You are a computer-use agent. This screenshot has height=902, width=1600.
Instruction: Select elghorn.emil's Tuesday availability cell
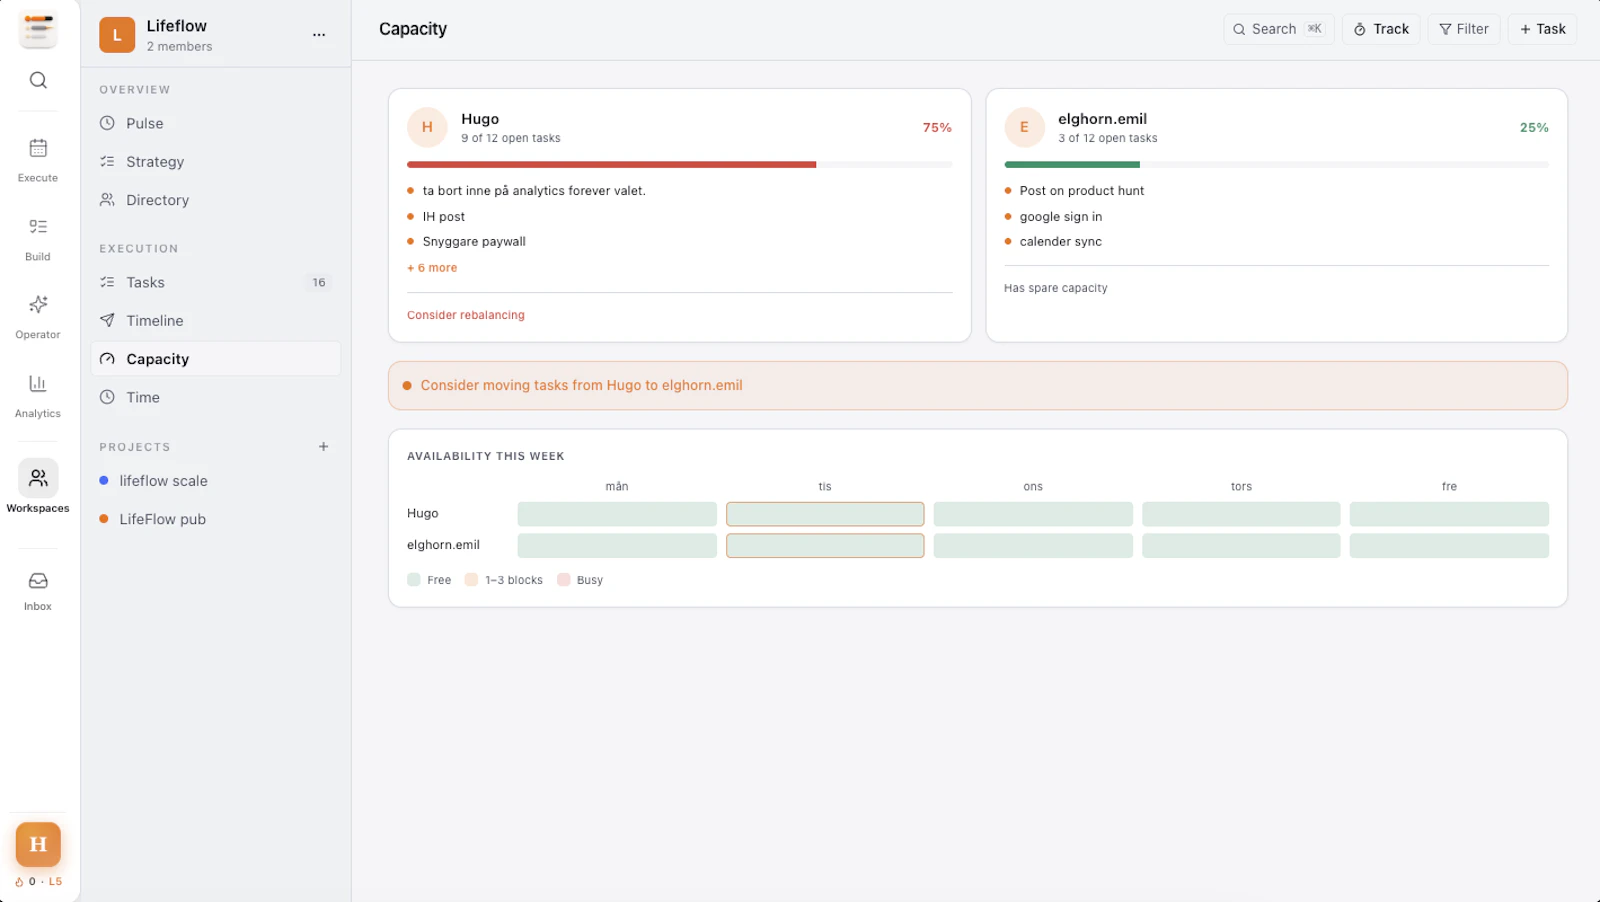coord(825,545)
